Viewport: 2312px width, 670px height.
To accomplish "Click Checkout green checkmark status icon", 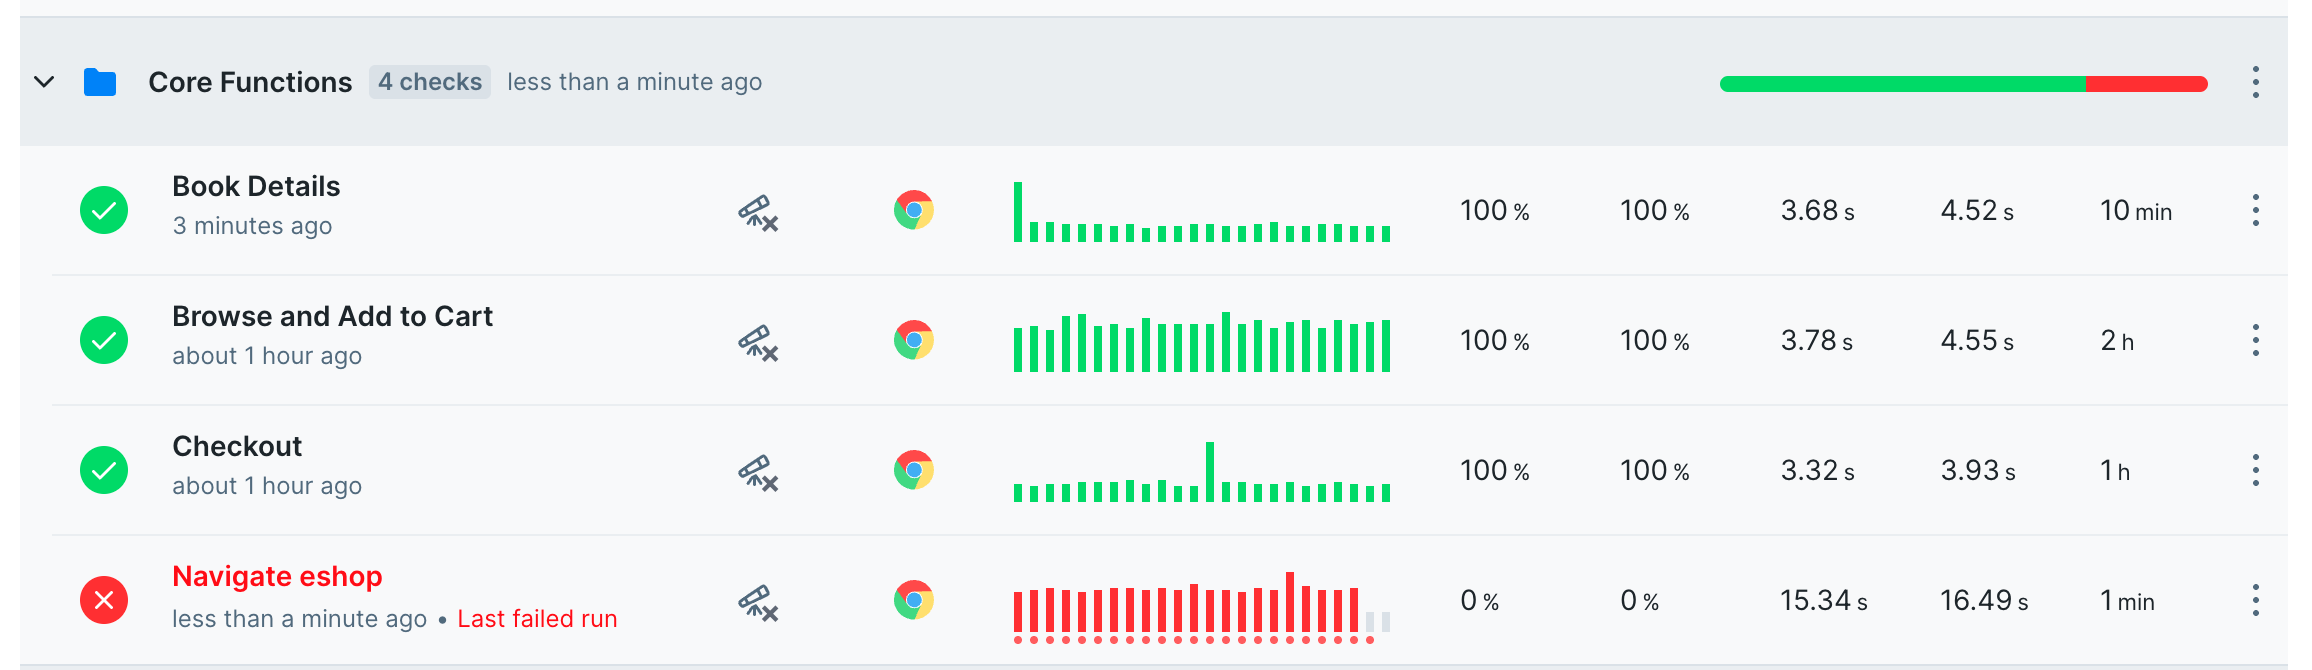I will tap(104, 471).
